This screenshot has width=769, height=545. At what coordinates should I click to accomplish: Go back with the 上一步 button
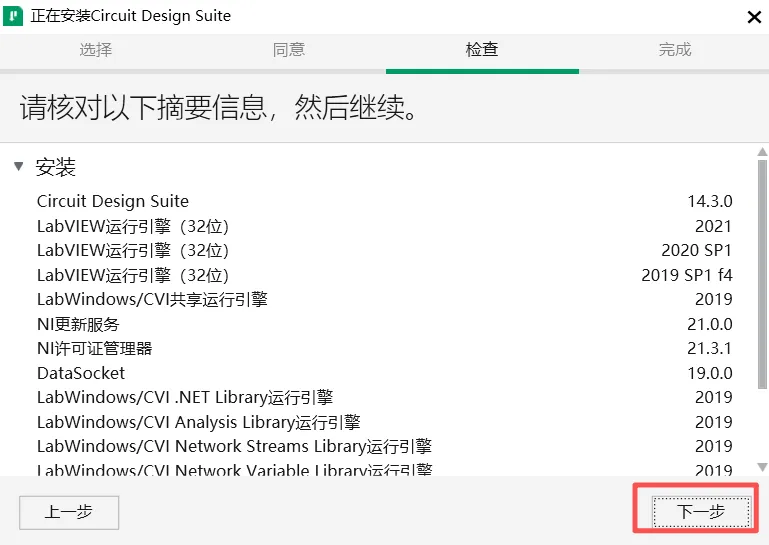[69, 512]
